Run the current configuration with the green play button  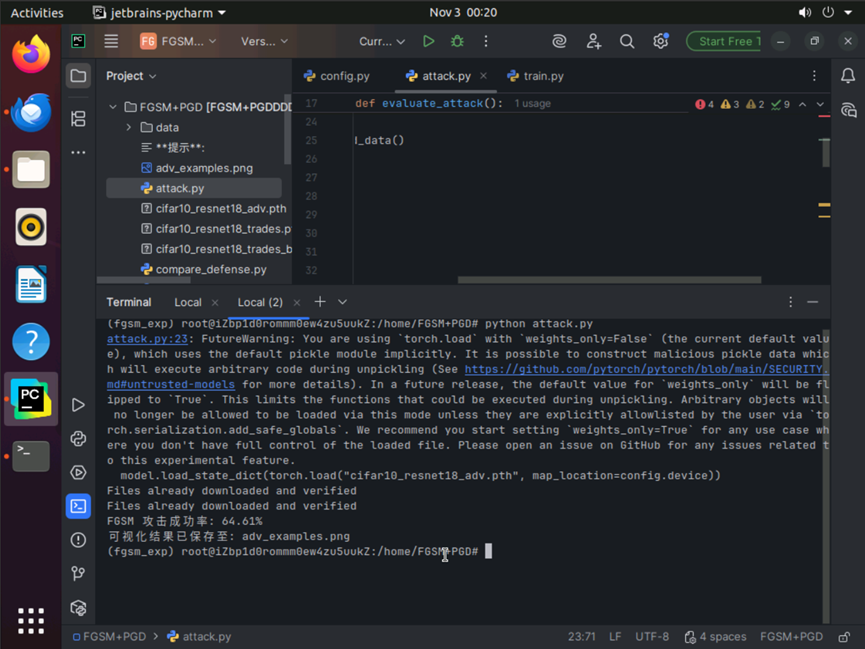428,42
